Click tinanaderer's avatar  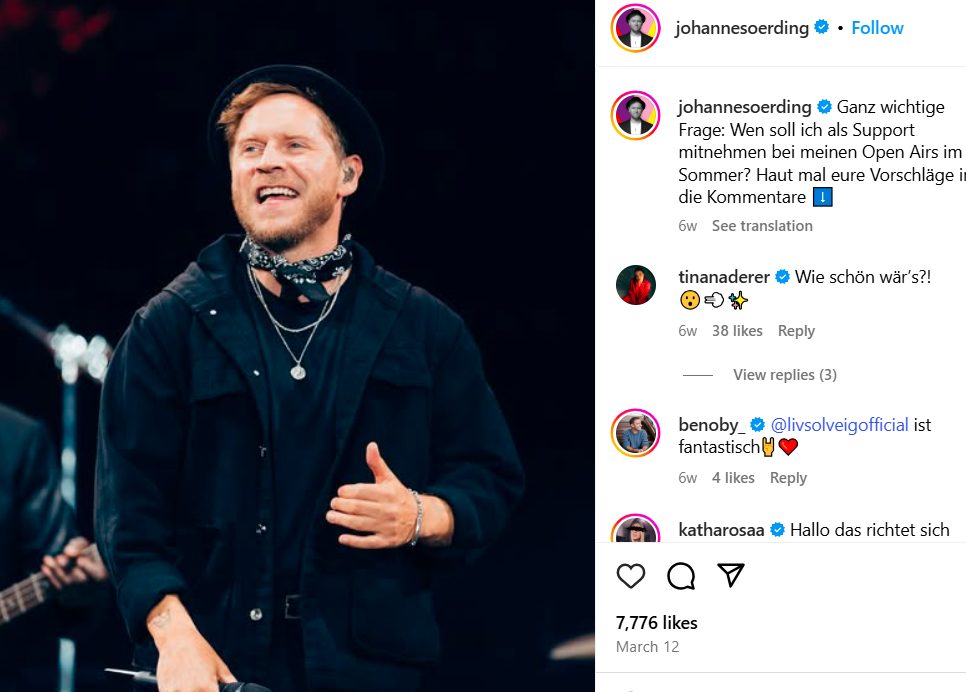click(636, 285)
